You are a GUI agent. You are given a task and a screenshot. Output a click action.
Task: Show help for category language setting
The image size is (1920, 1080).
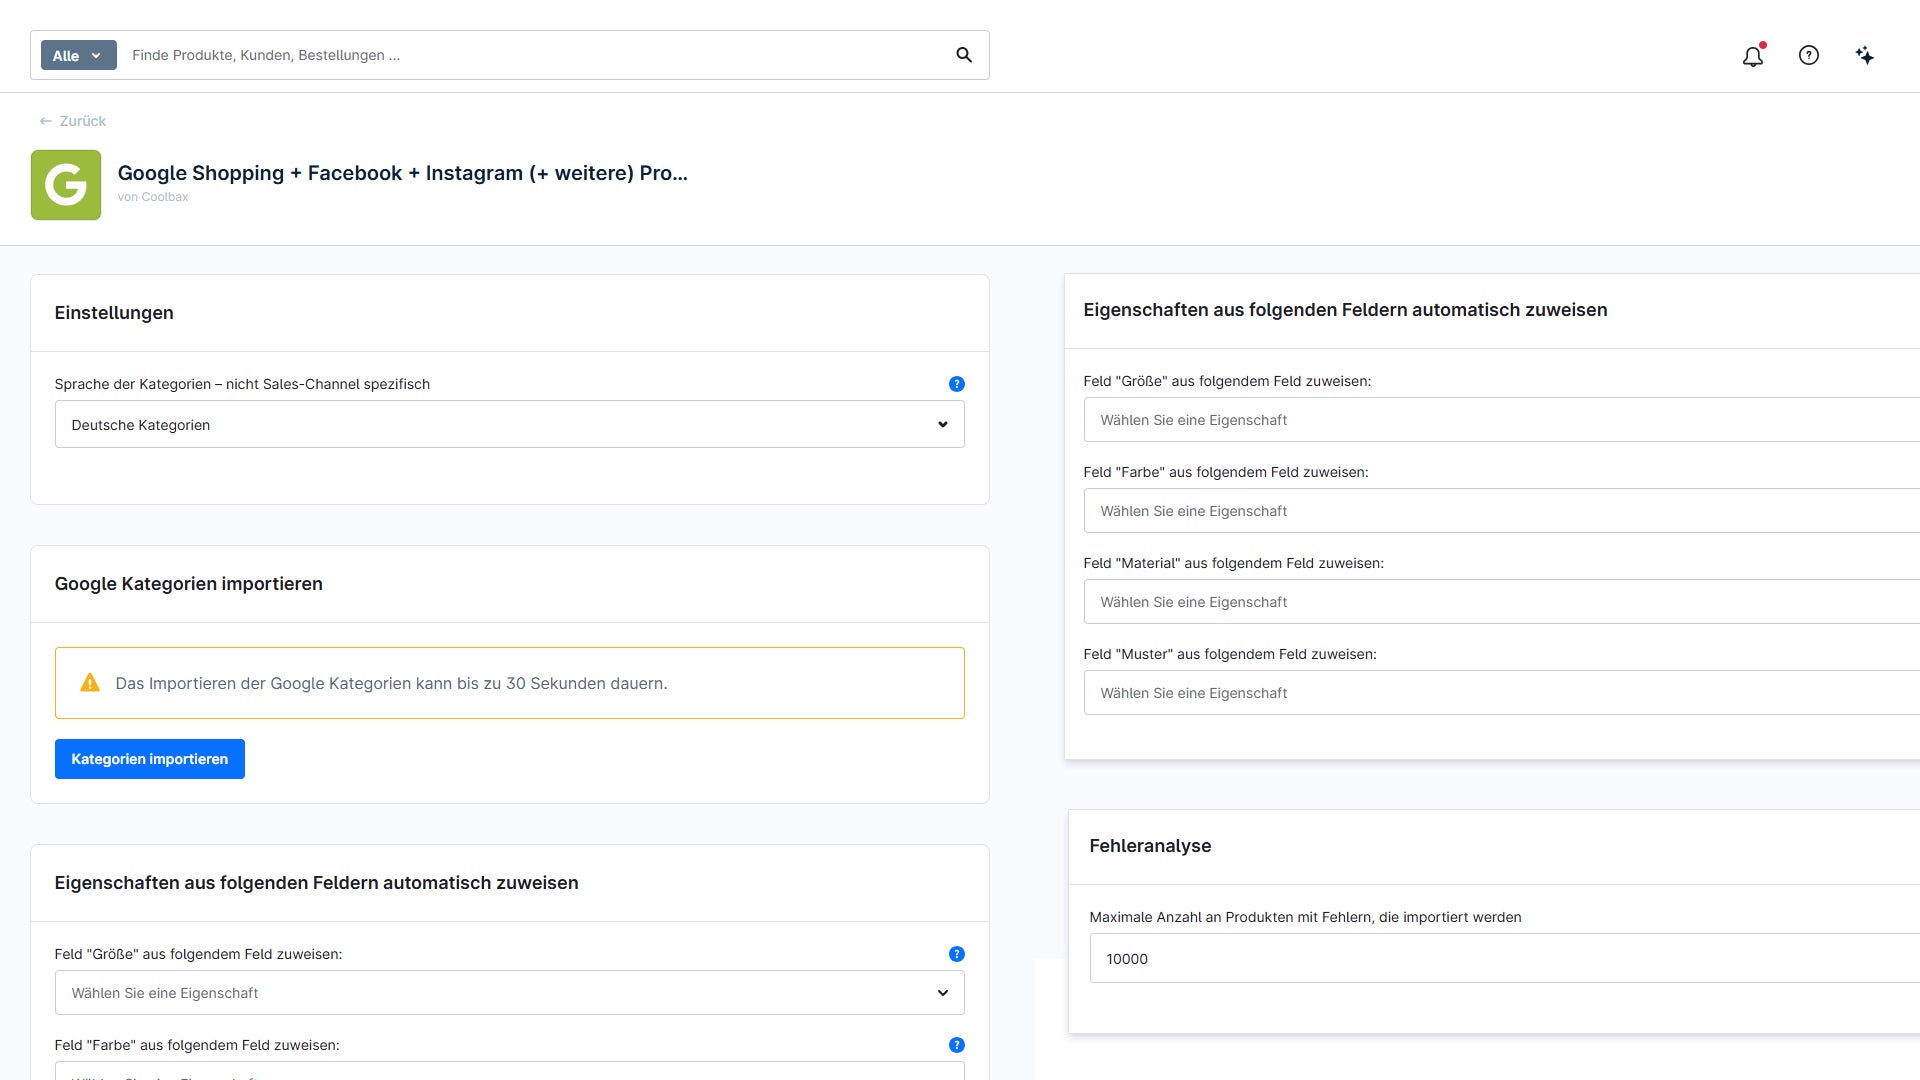pos(957,384)
